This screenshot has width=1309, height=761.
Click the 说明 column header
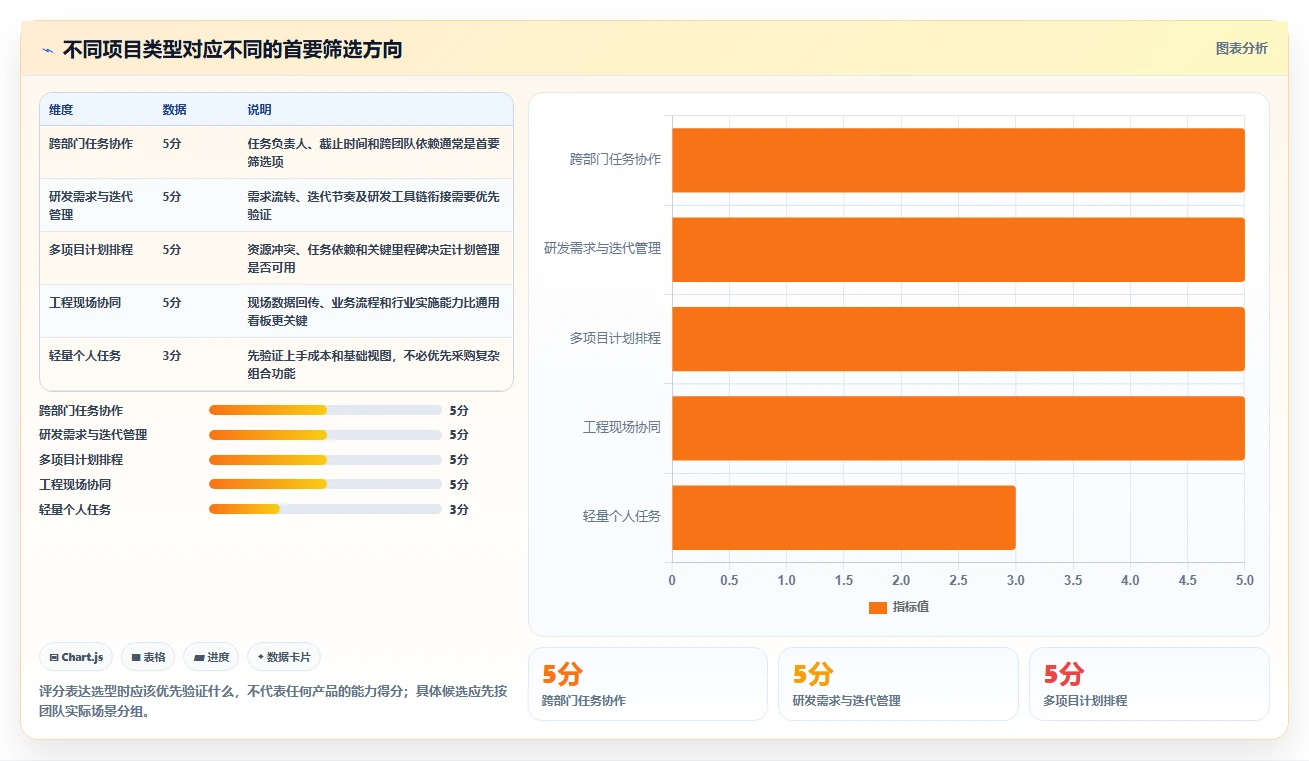click(259, 110)
